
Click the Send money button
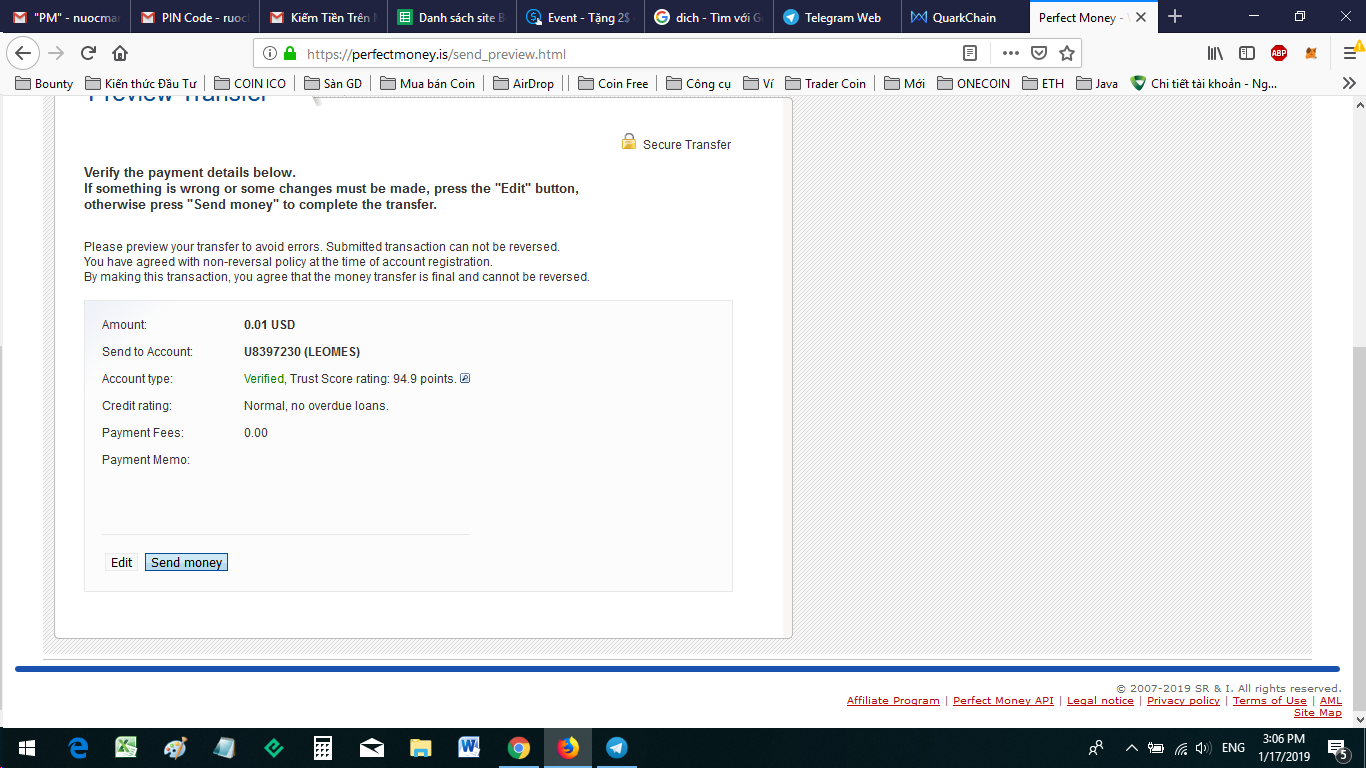point(187,563)
